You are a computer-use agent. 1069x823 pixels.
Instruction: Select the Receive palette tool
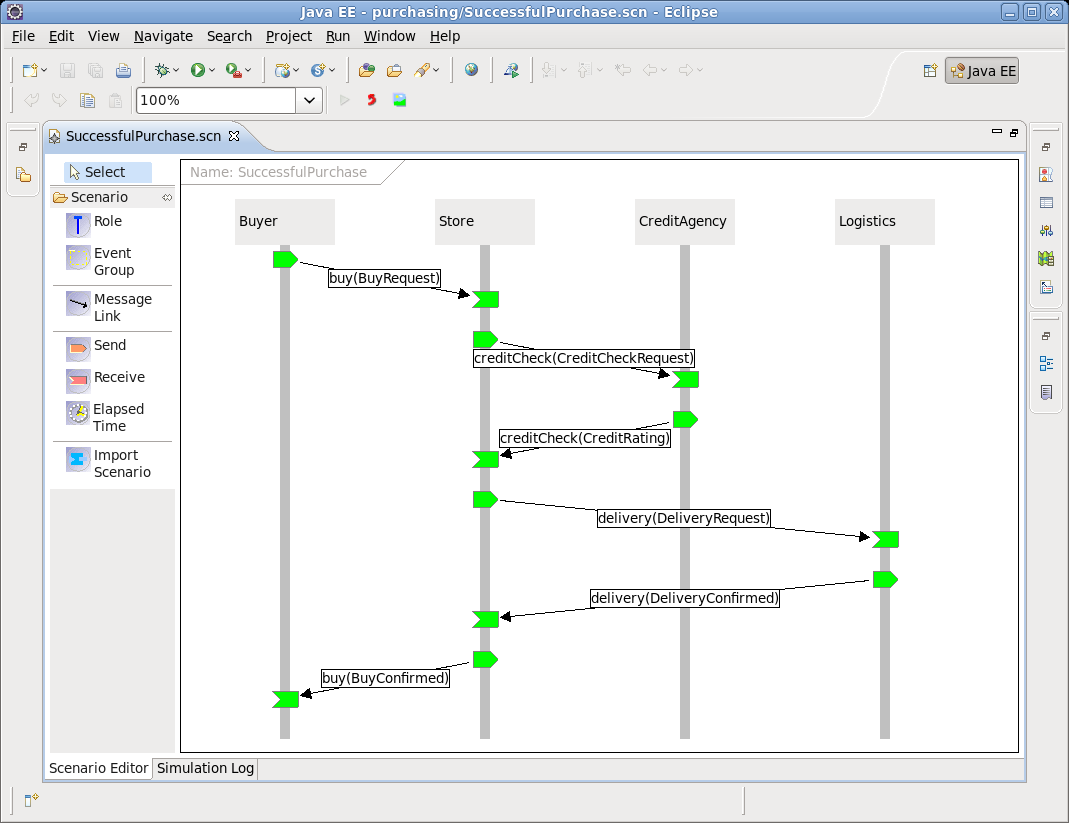[x=112, y=380]
